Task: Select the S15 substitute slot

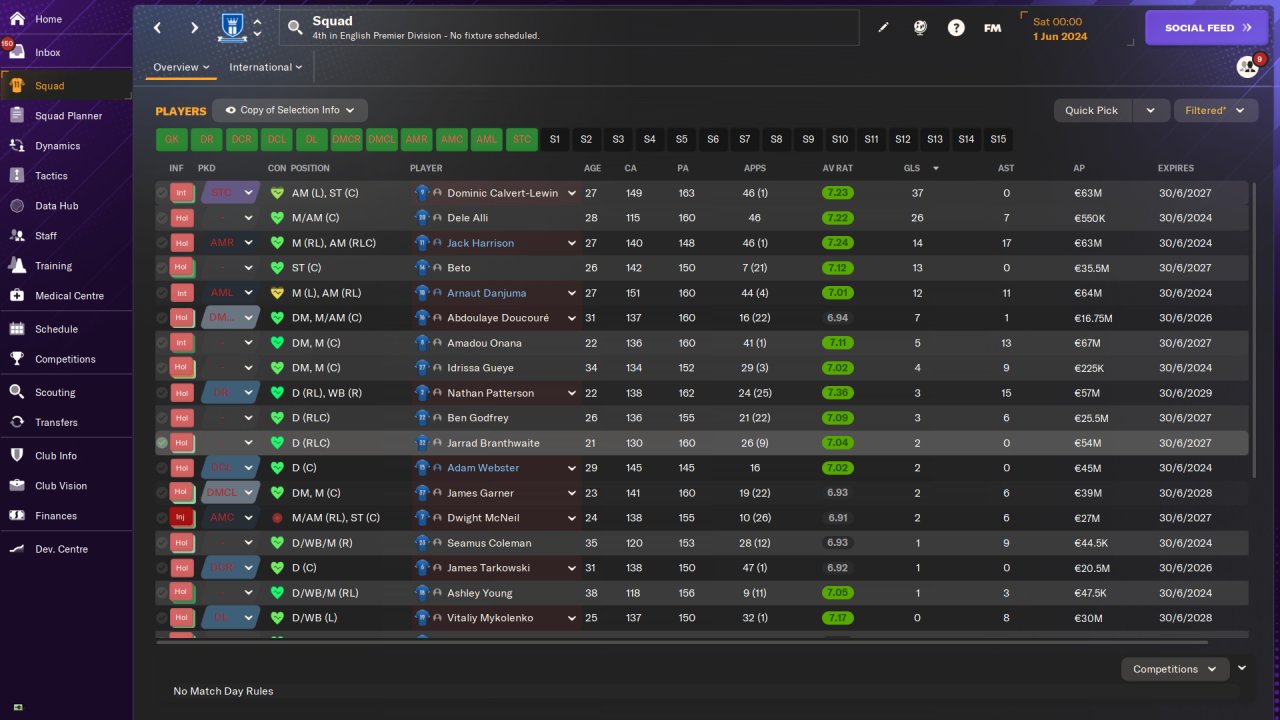Action: click(998, 139)
